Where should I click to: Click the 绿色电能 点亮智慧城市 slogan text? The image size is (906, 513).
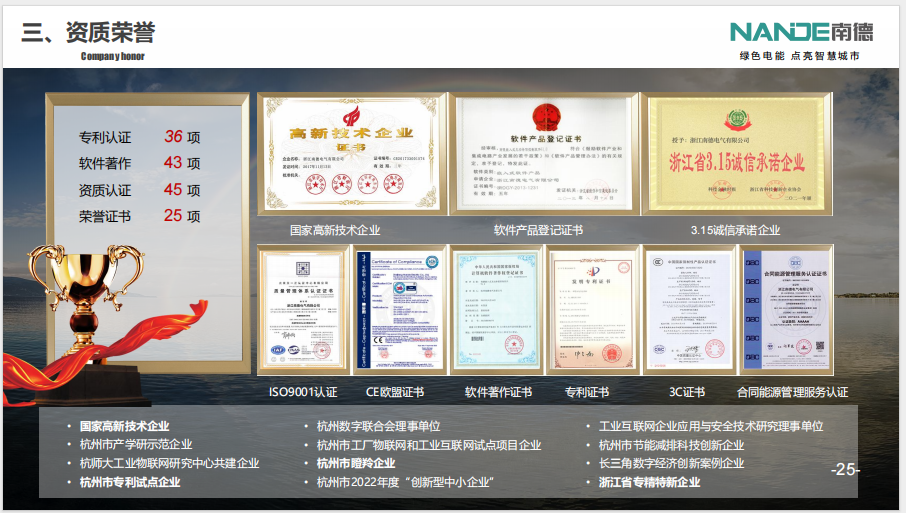(798, 56)
